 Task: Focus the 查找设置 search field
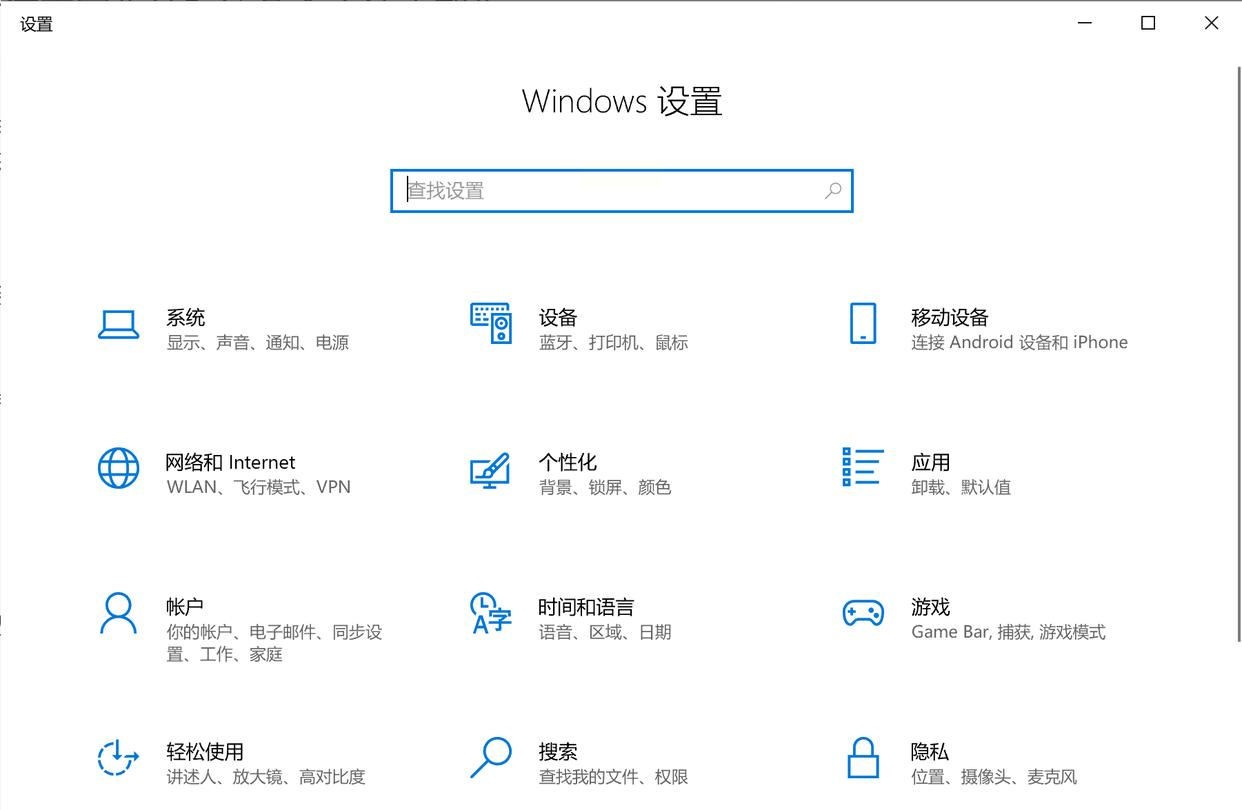pyautogui.click(x=621, y=190)
